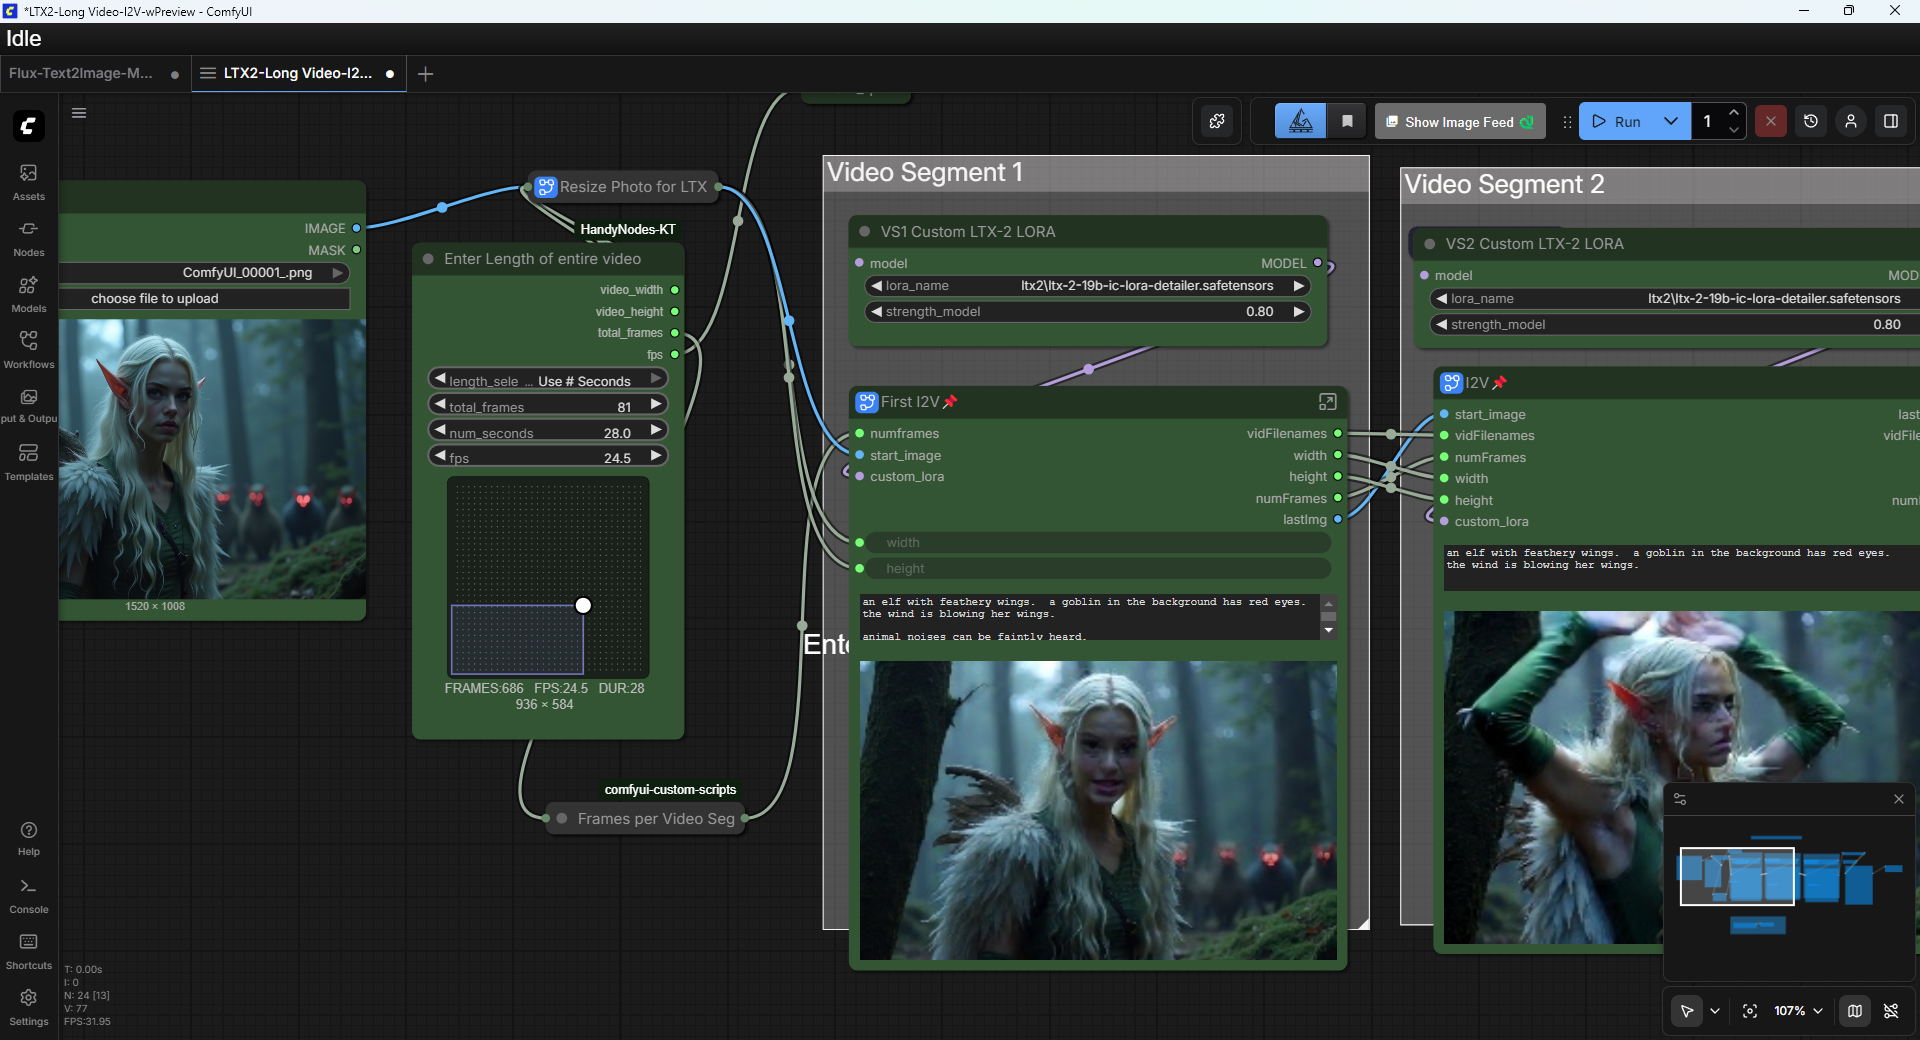The width and height of the screenshot is (1920, 1040).
Task: Open the Nodes library panel
Action: (x=28, y=238)
